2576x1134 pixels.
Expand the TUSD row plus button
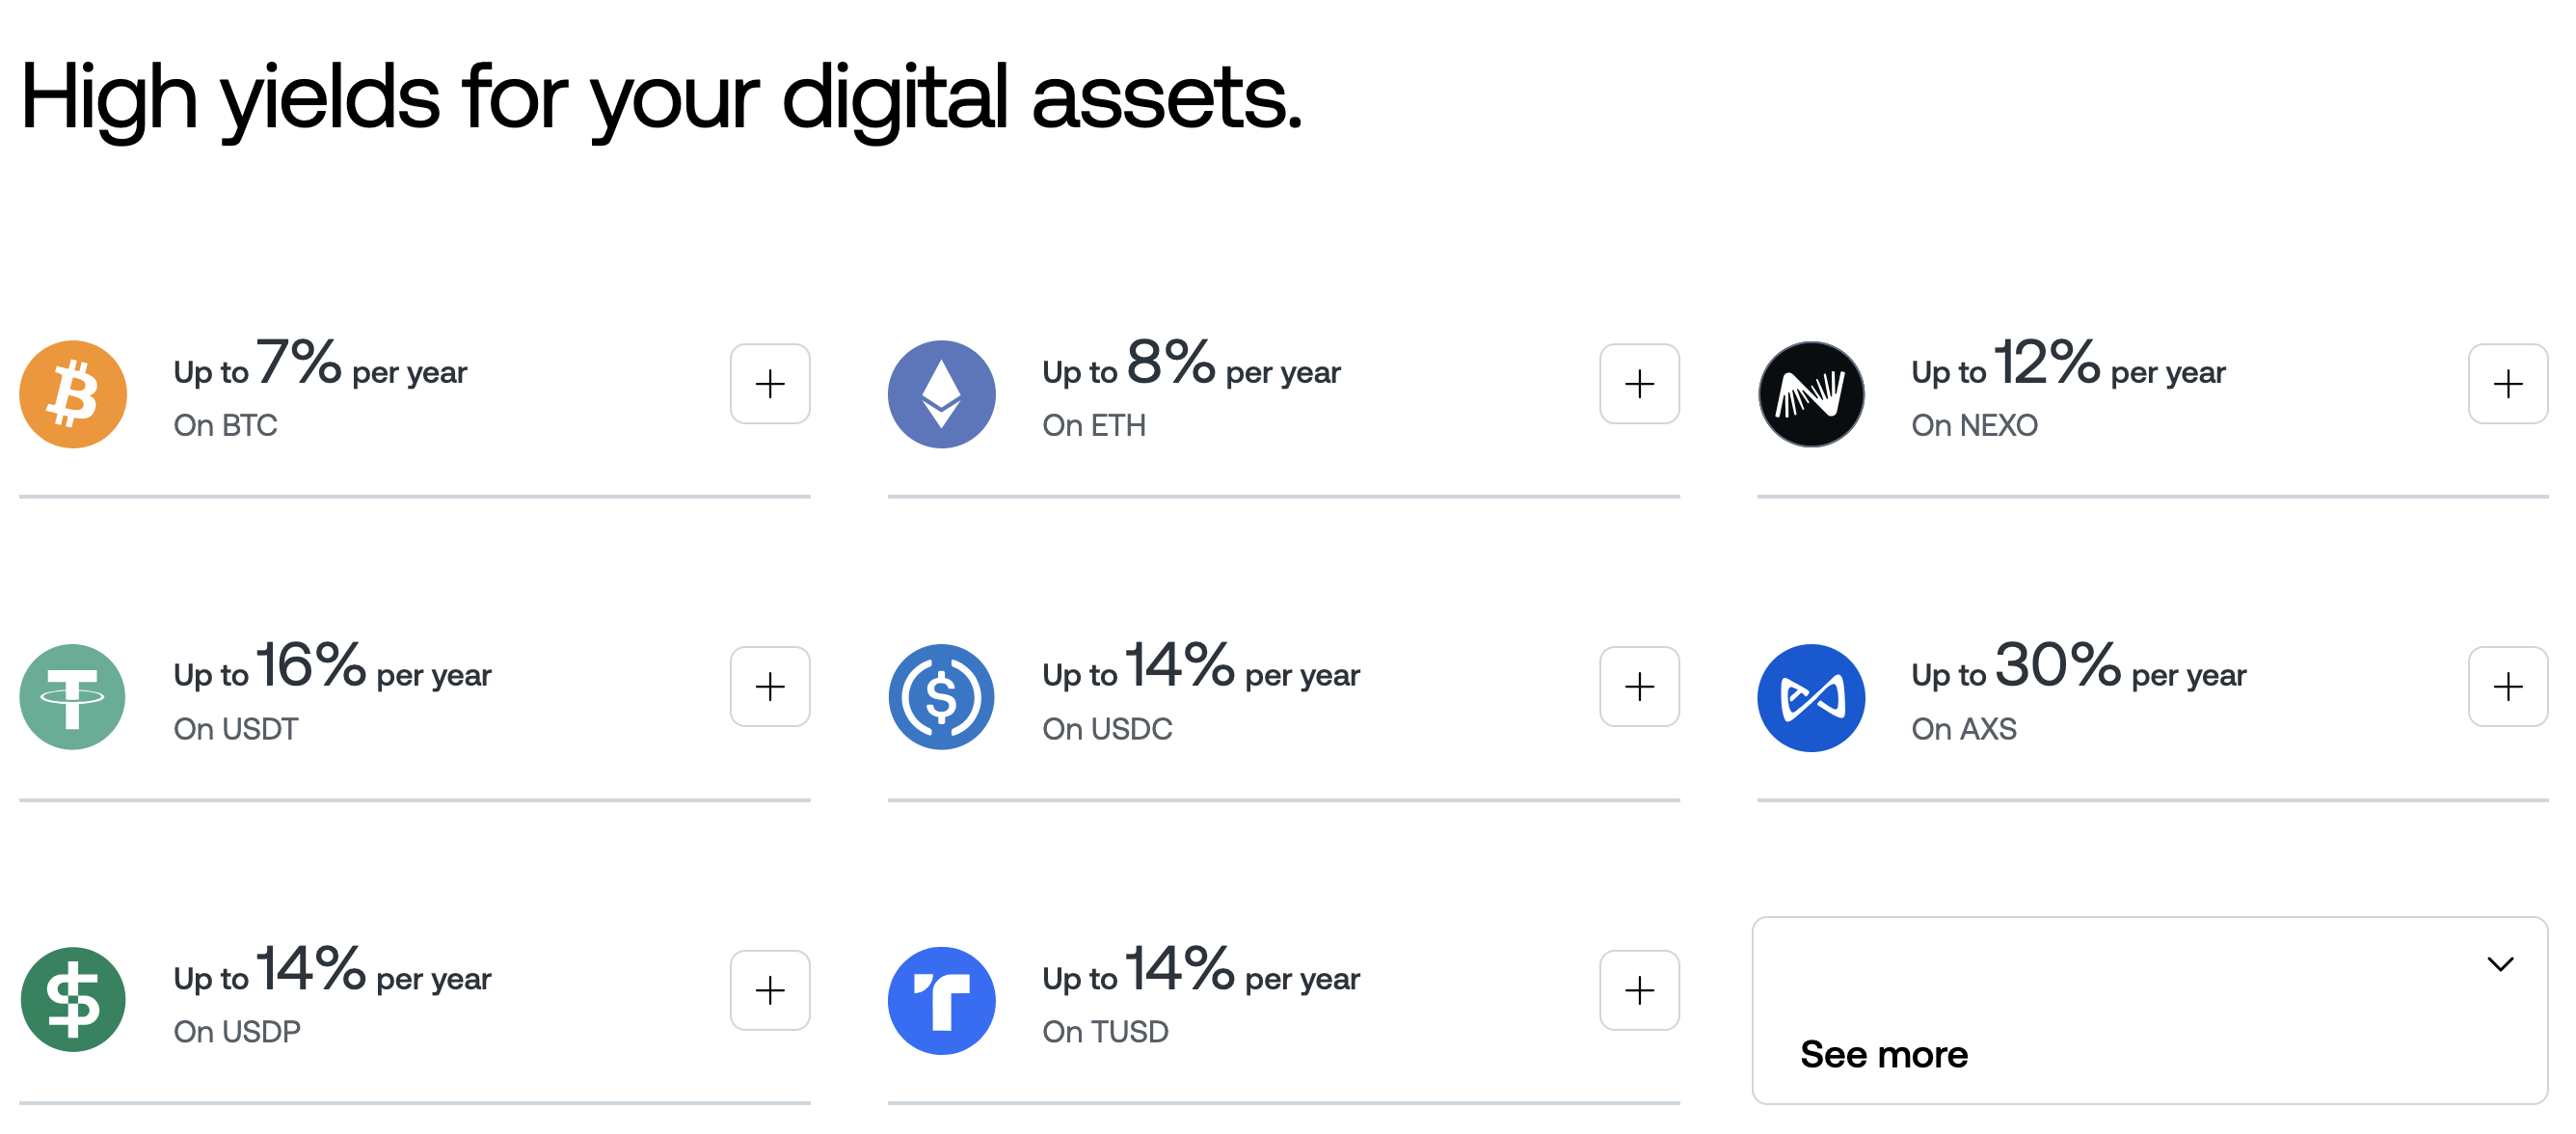coord(1638,990)
